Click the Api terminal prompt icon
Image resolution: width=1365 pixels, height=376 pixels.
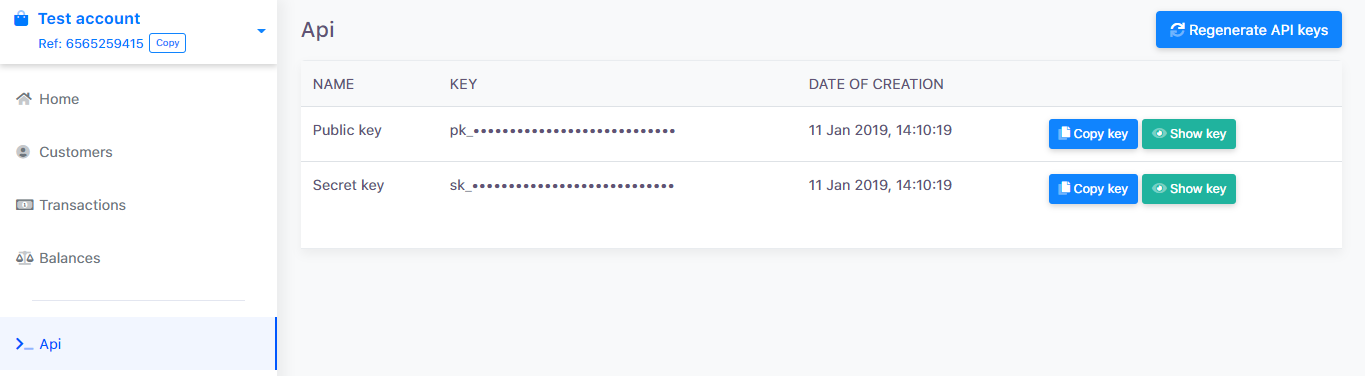pyautogui.click(x=24, y=344)
